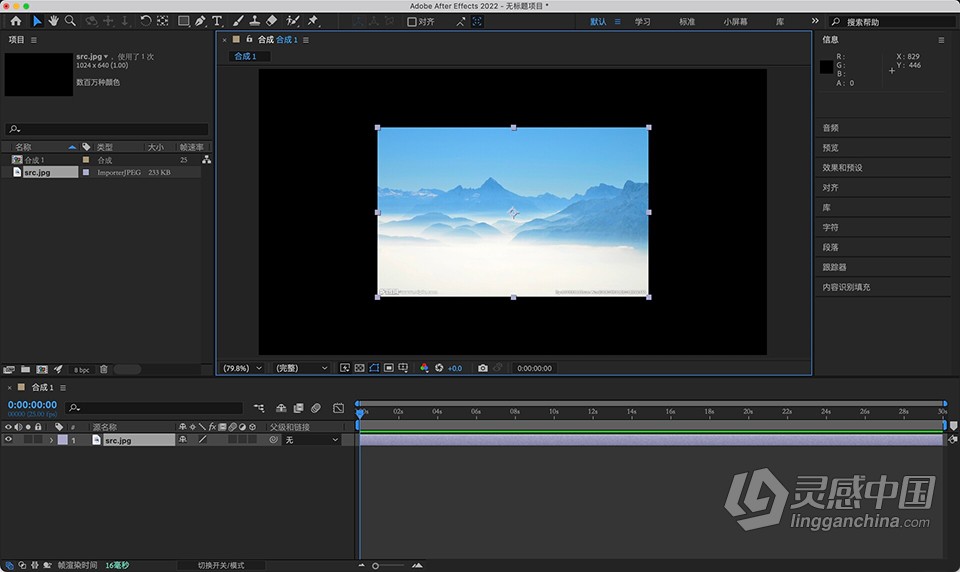Open the 项目 panel menu
Viewport: 960px width, 572px height.
pos(34,40)
